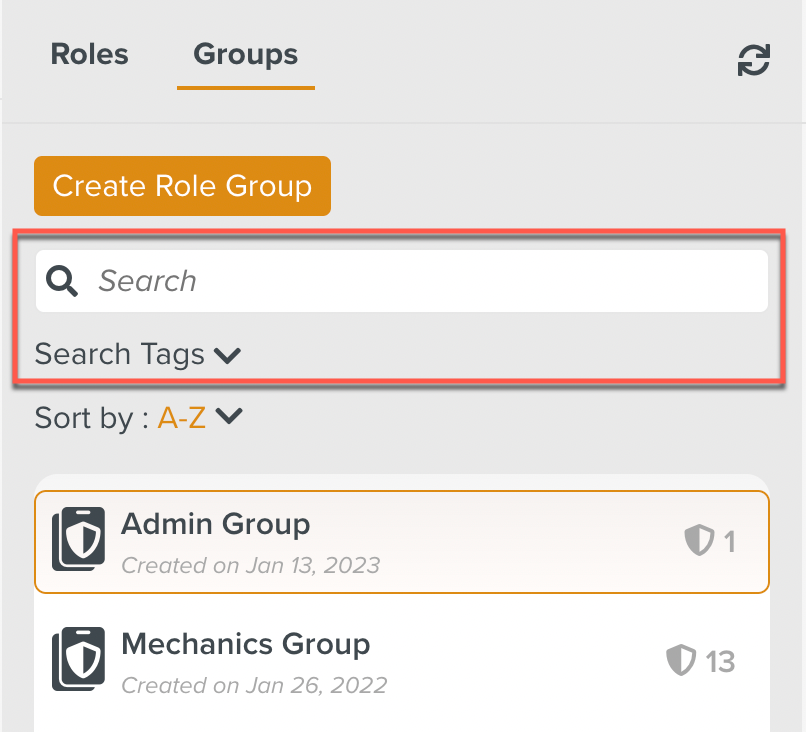
Task: Click the Mechanics Group clipboard-shield icon
Action: pyautogui.click(x=79, y=660)
